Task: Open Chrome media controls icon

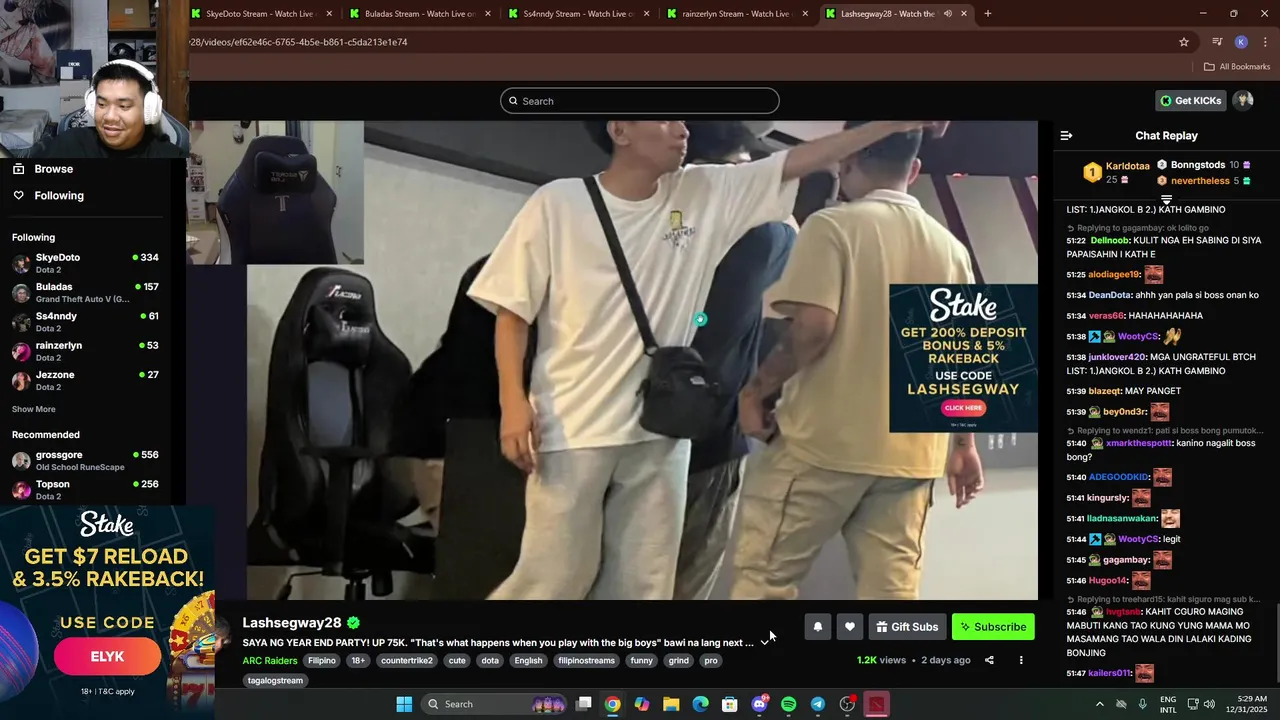Action: point(1217,42)
